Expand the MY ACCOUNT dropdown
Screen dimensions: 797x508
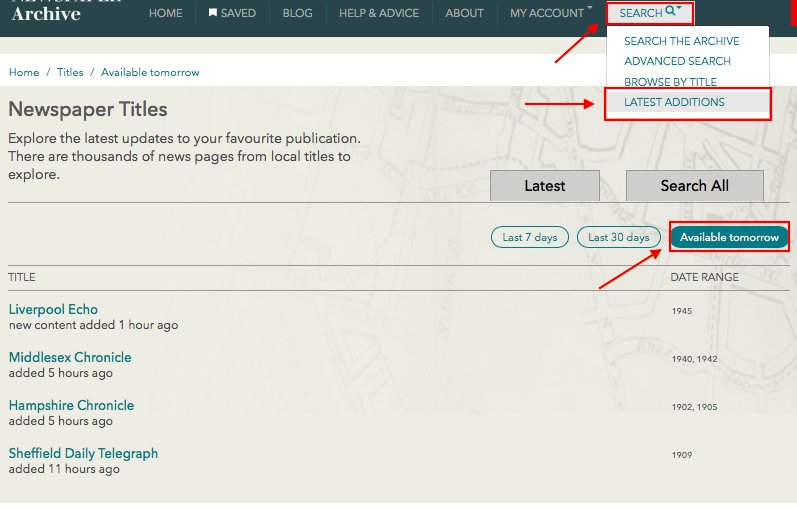(x=551, y=13)
